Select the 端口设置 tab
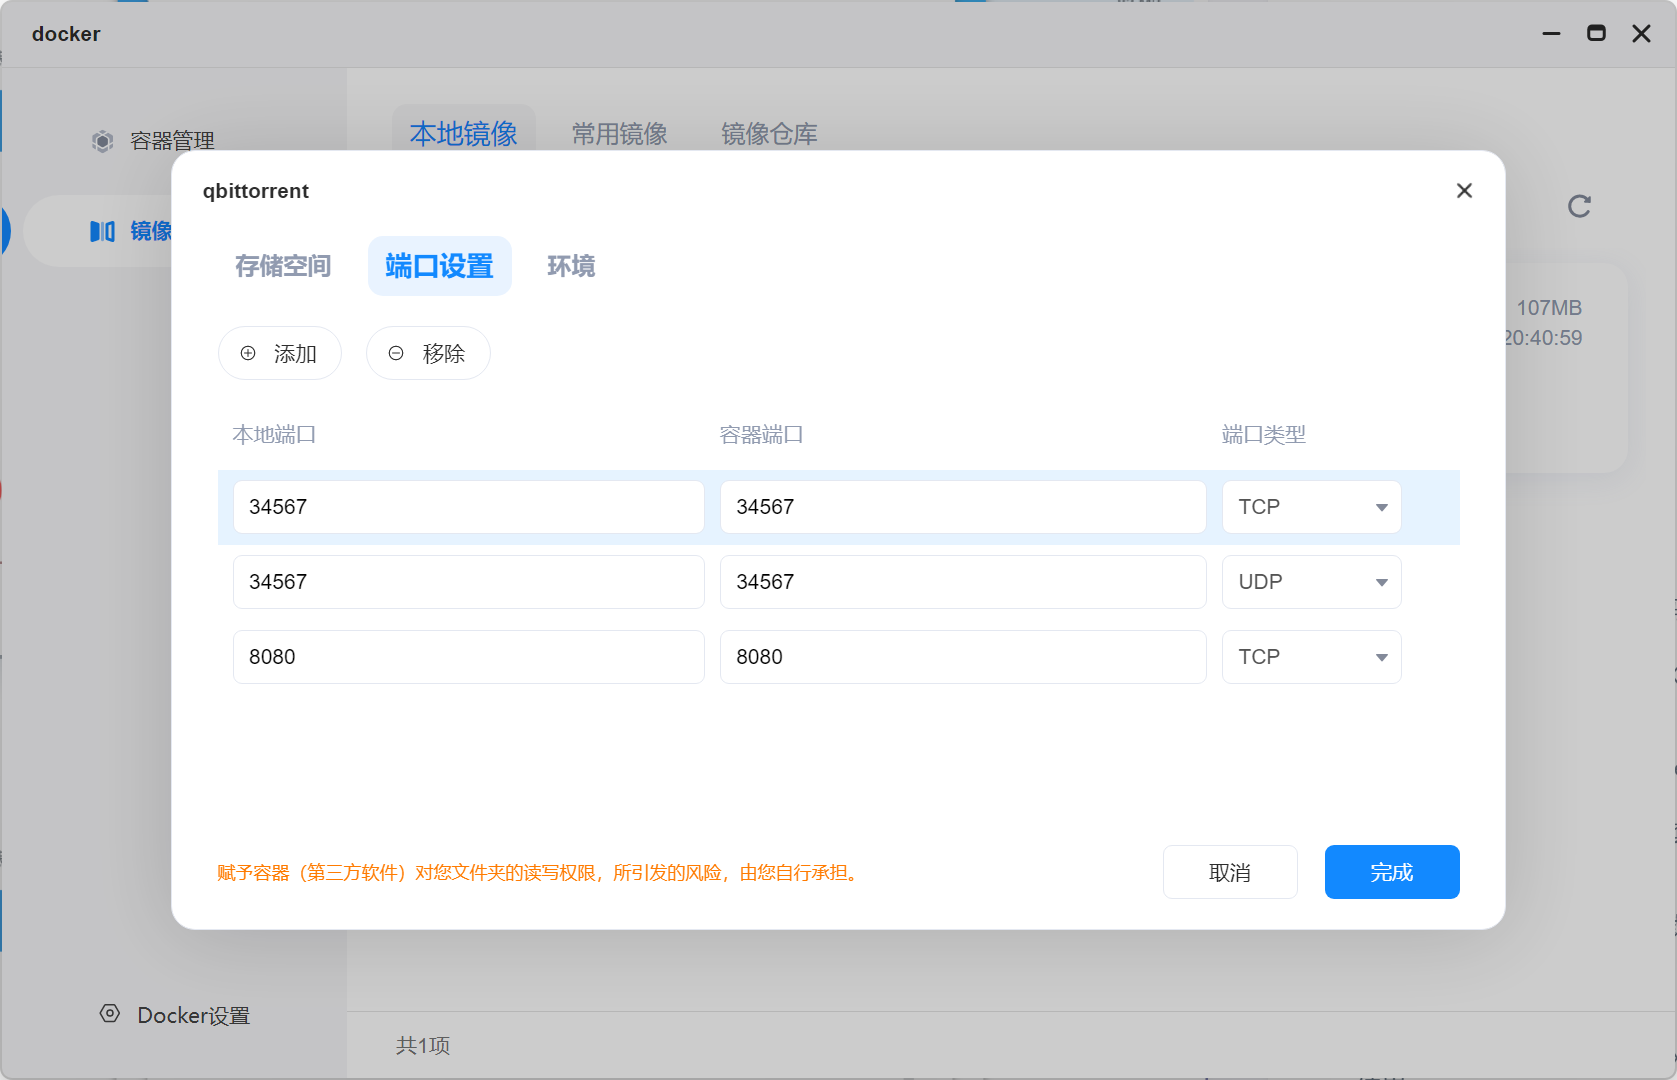This screenshot has width=1677, height=1080. [439, 266]
